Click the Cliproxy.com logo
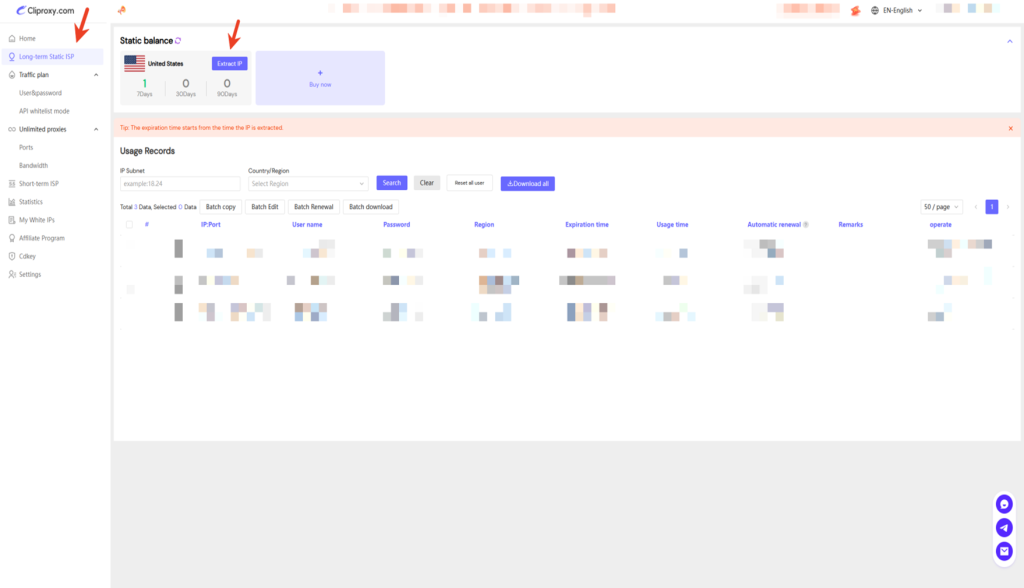The image size is (1024, 588). (46, 11)
